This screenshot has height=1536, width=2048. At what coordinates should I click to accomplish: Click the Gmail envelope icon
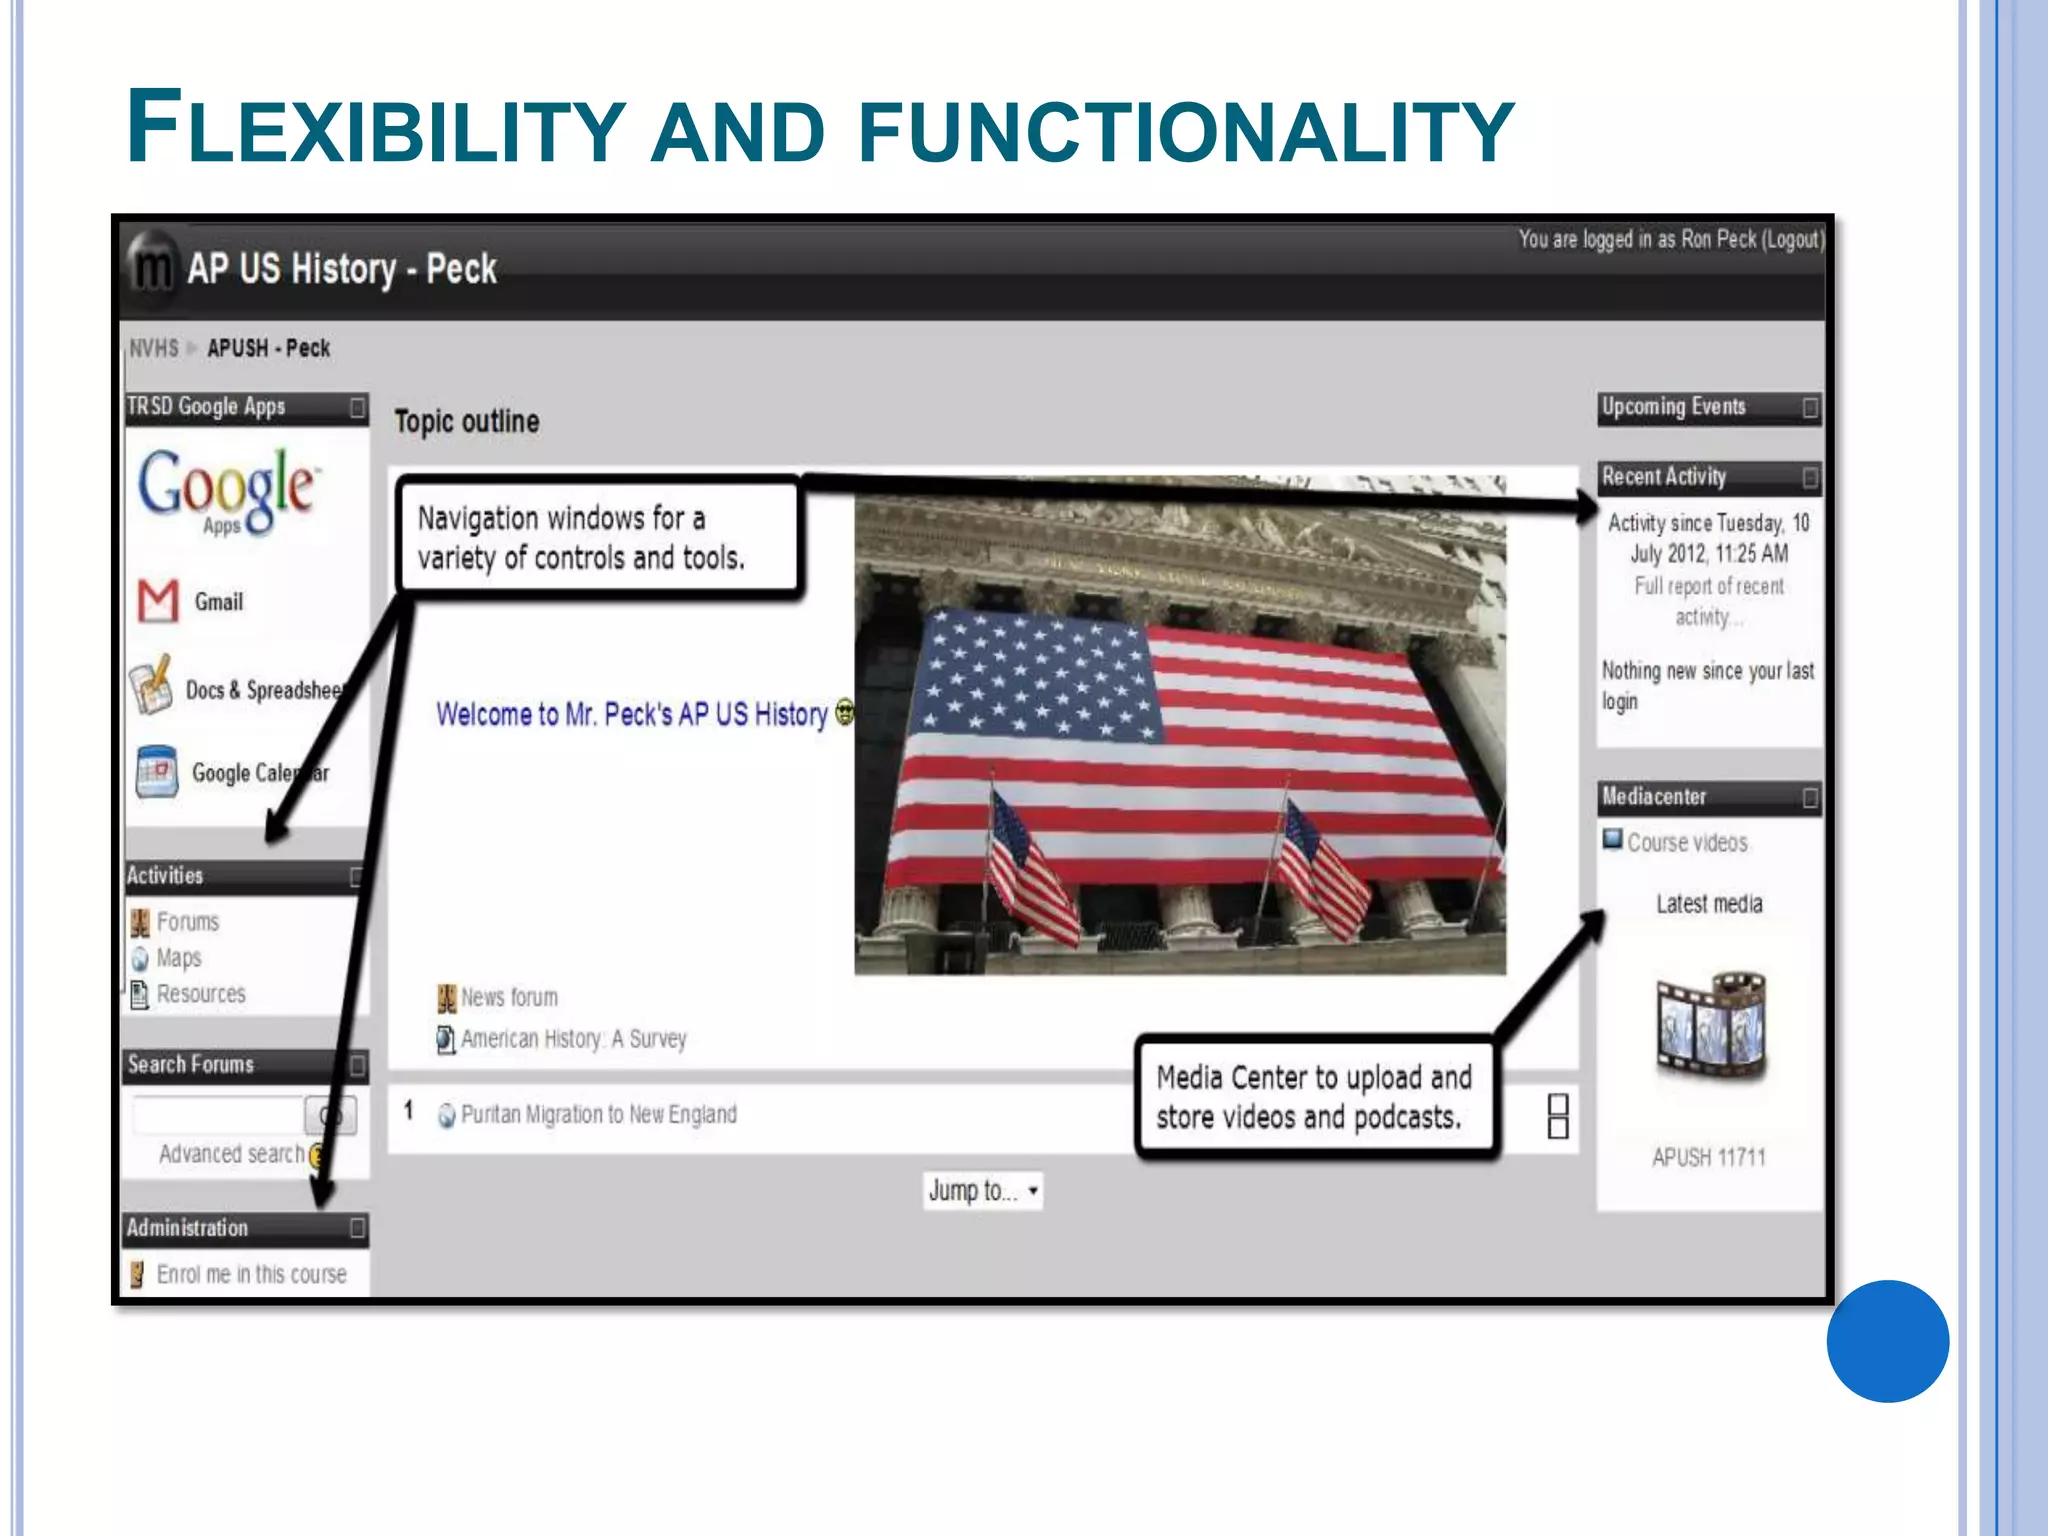point(158,601)
